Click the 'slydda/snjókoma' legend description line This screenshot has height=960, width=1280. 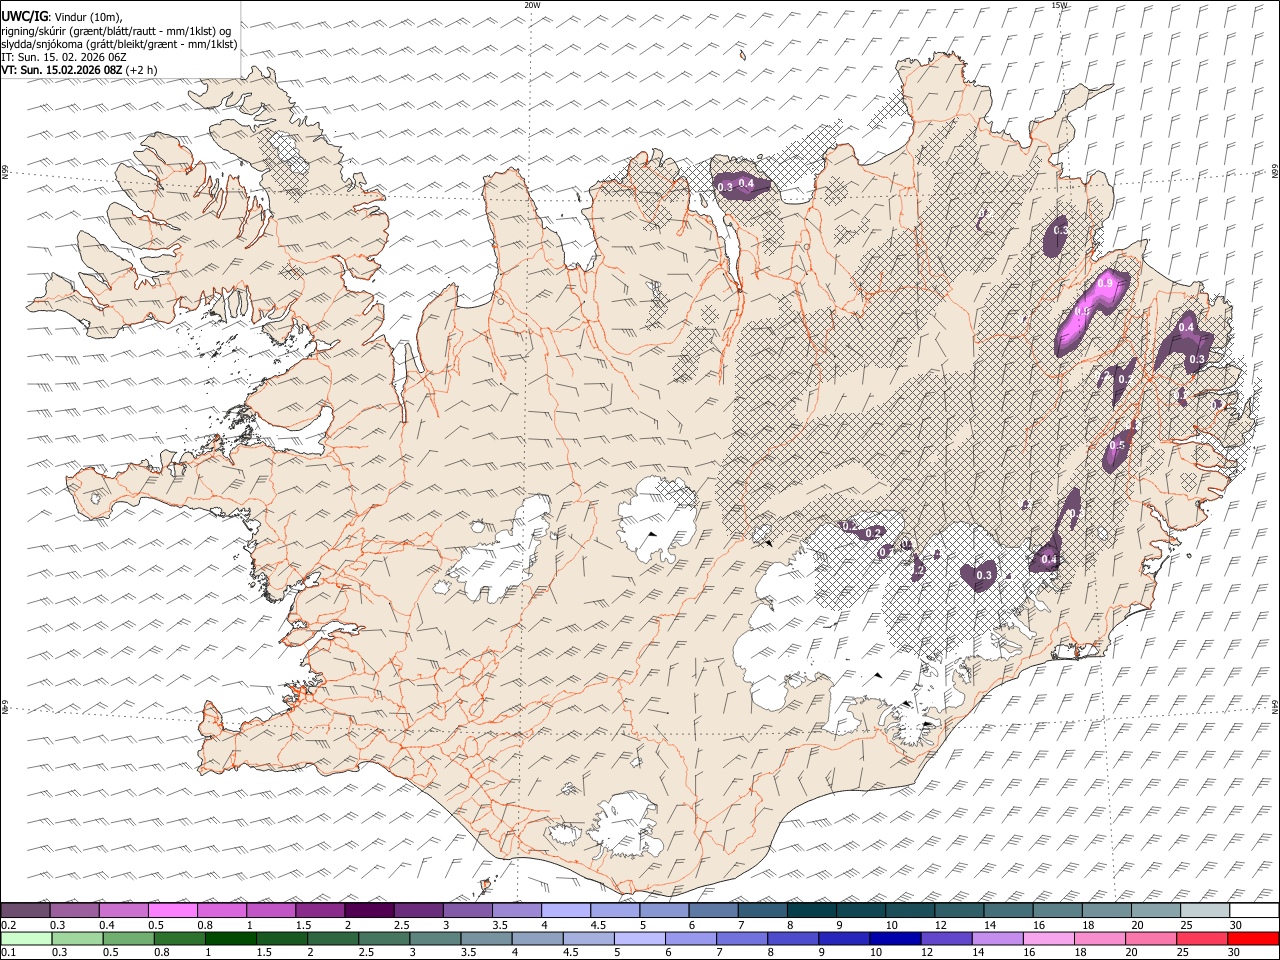[x=120, y=44]
